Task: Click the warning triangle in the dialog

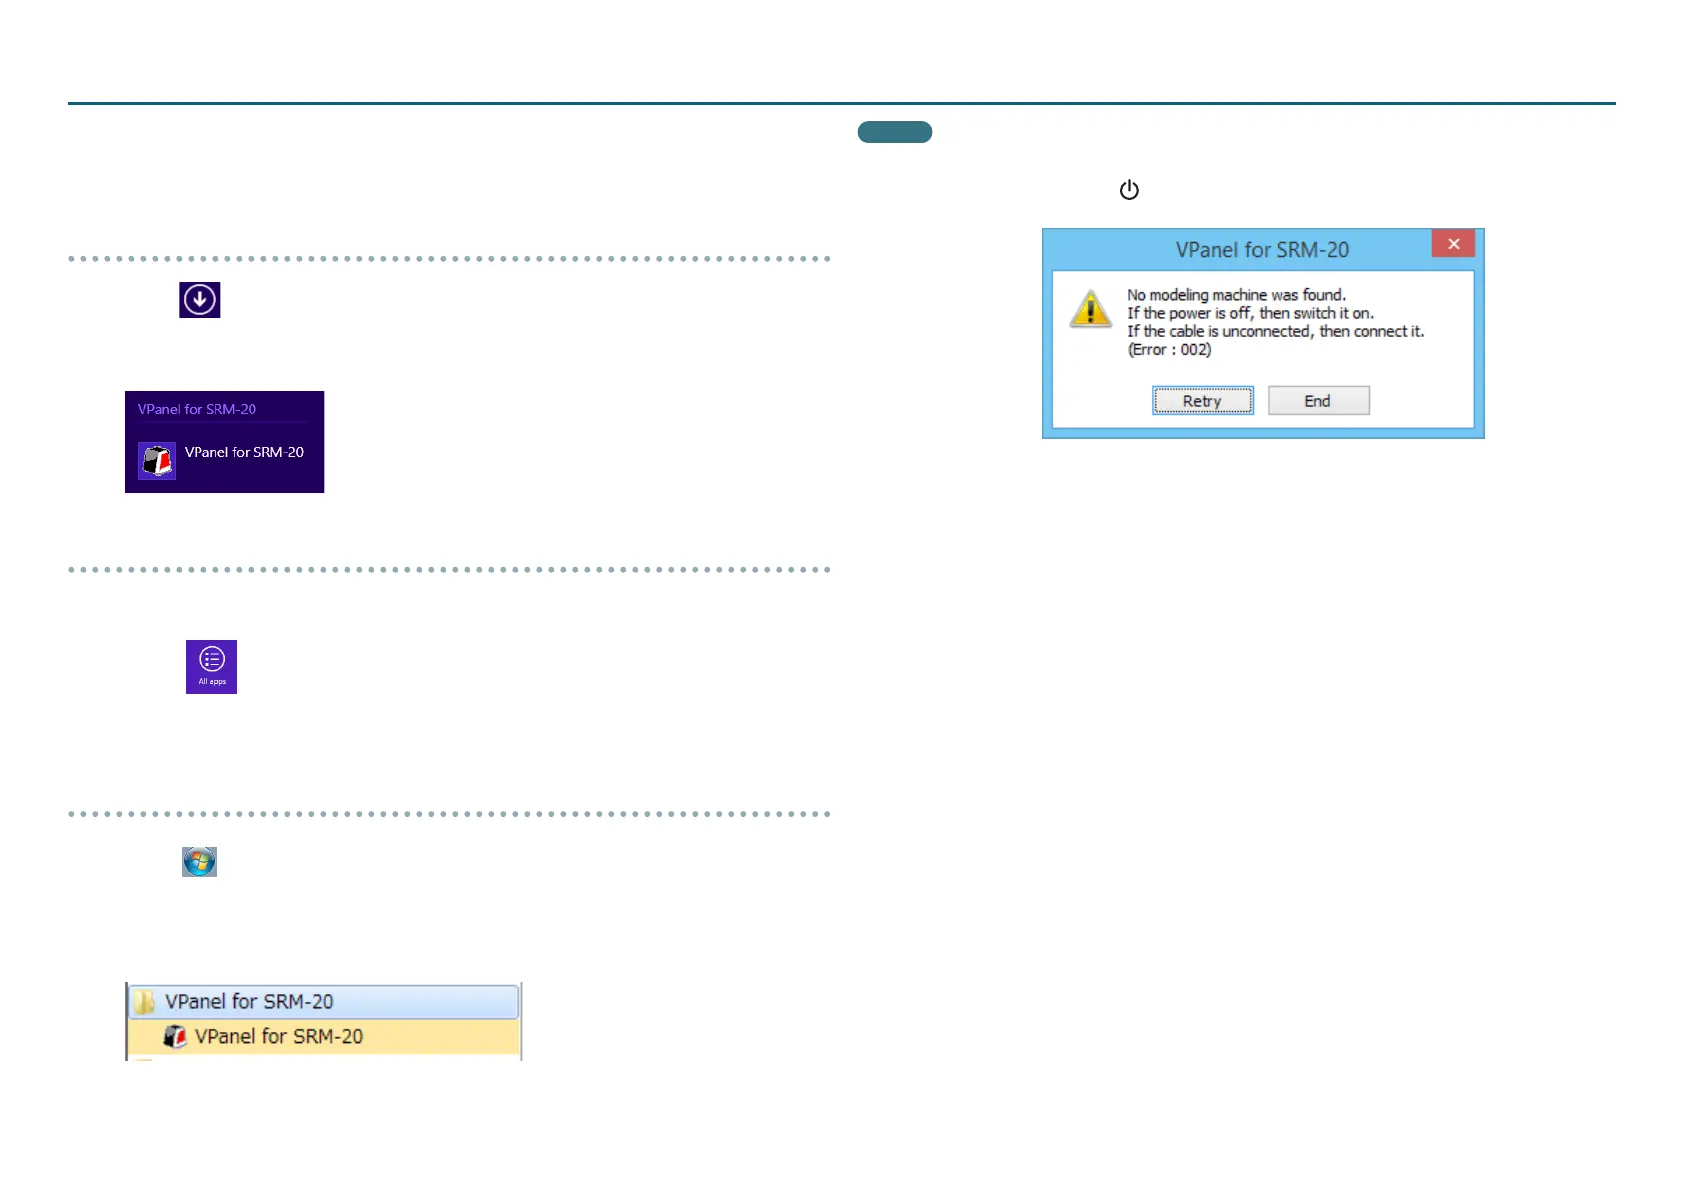Action: click(1091, 309)
